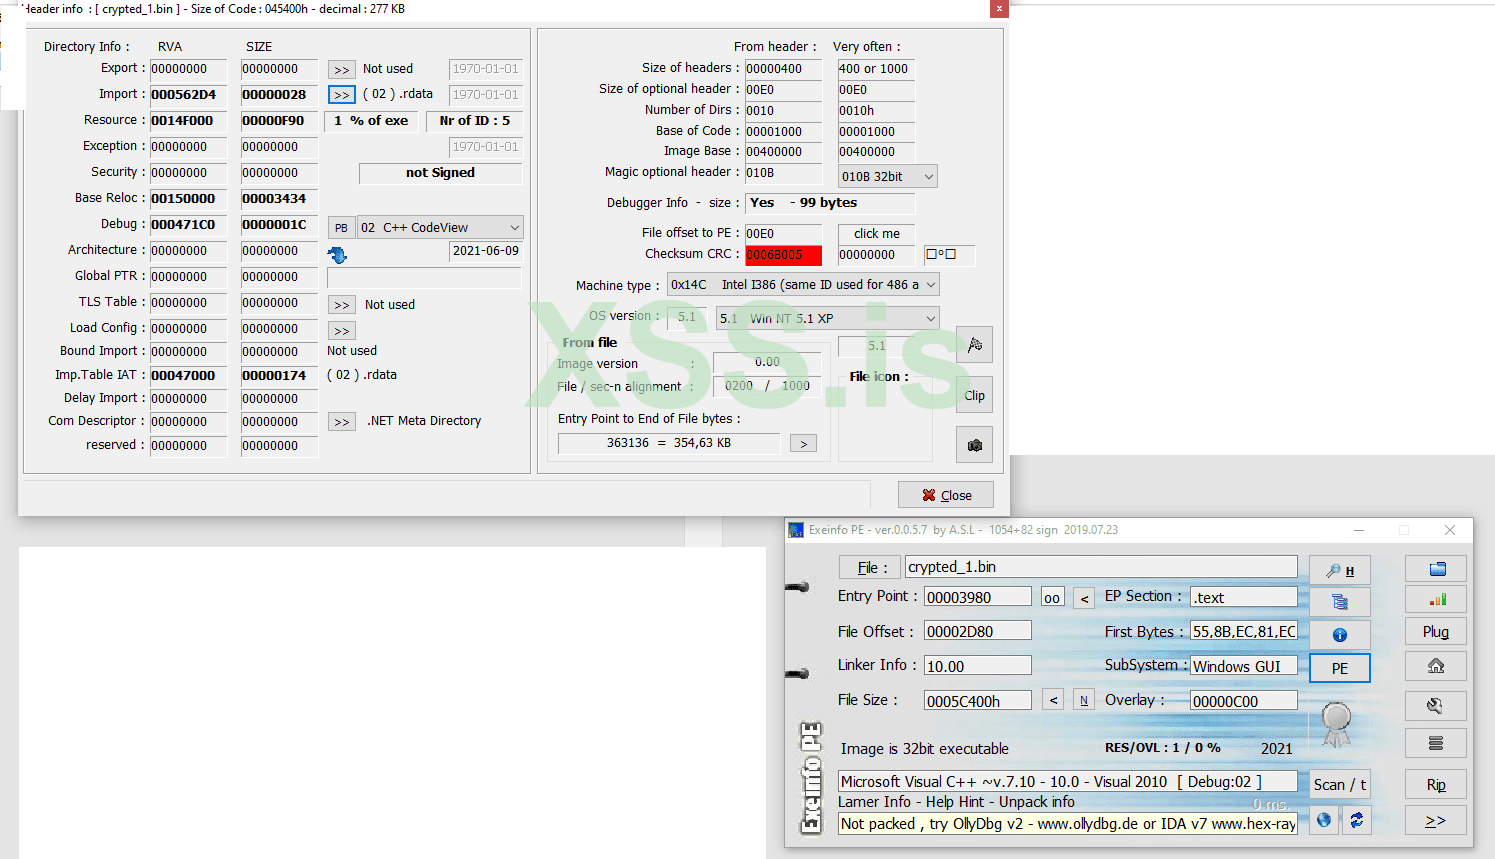Click the Base Reloc size 00003434 field
The image size is (1495, 859).
(279, 199)
